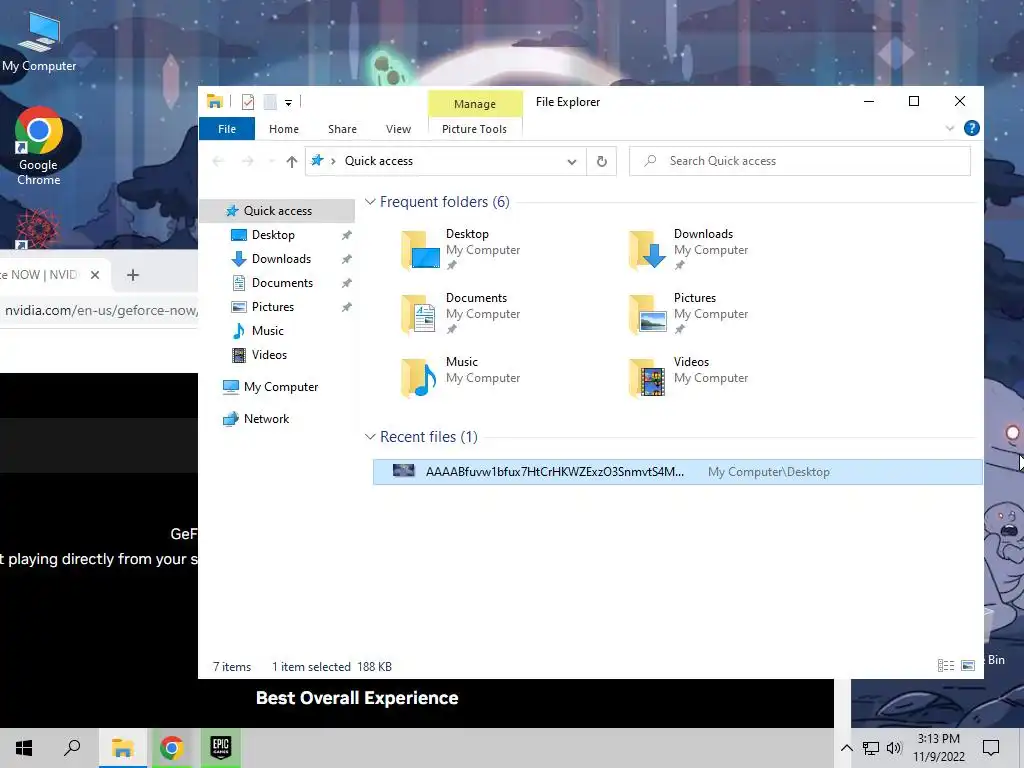
Task: Click the File Explorer title bar folder icon
Action: (214, 101)
